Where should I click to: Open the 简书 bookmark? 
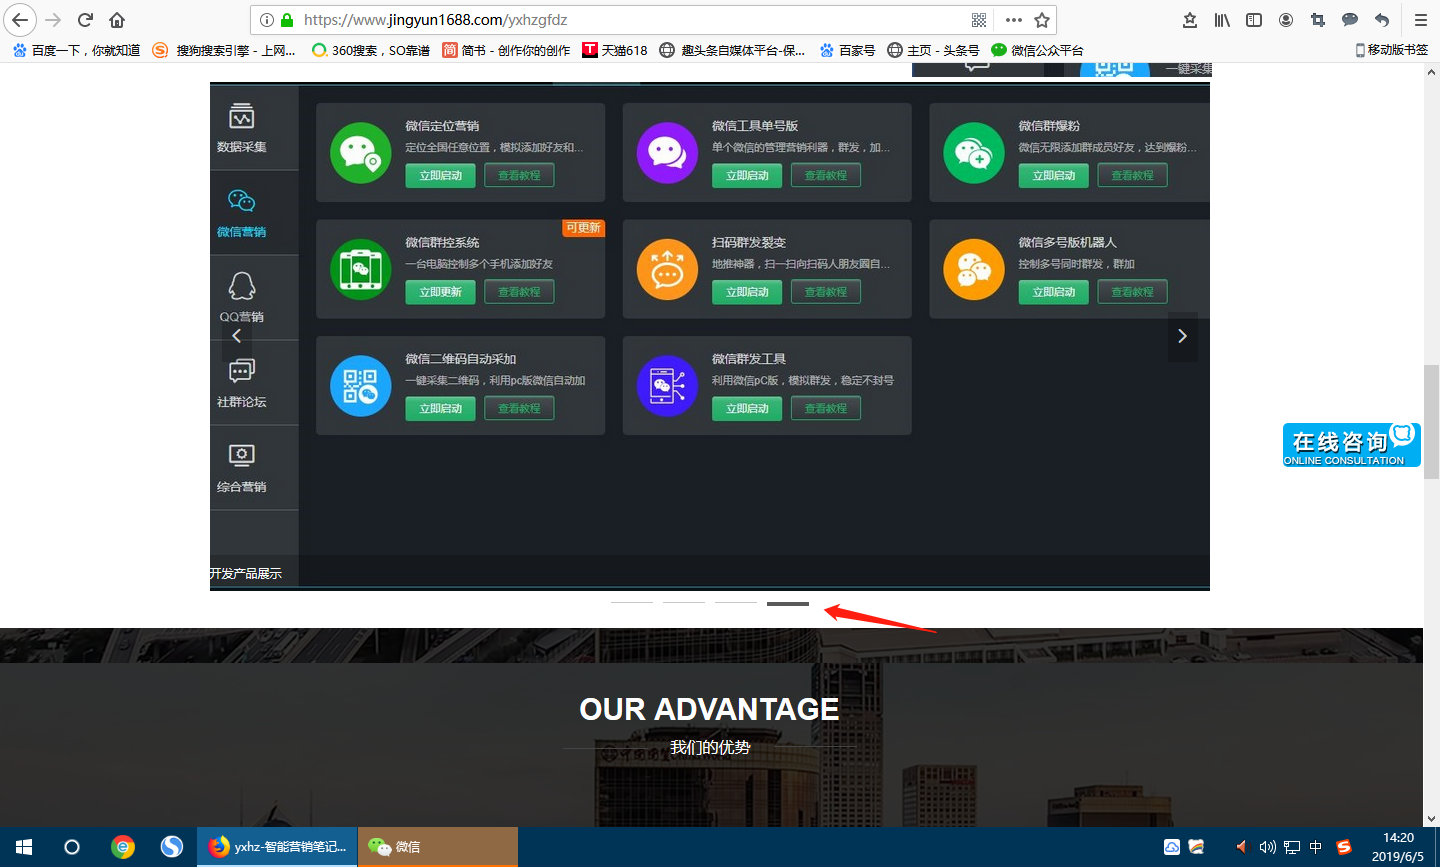tap(507, 50)
